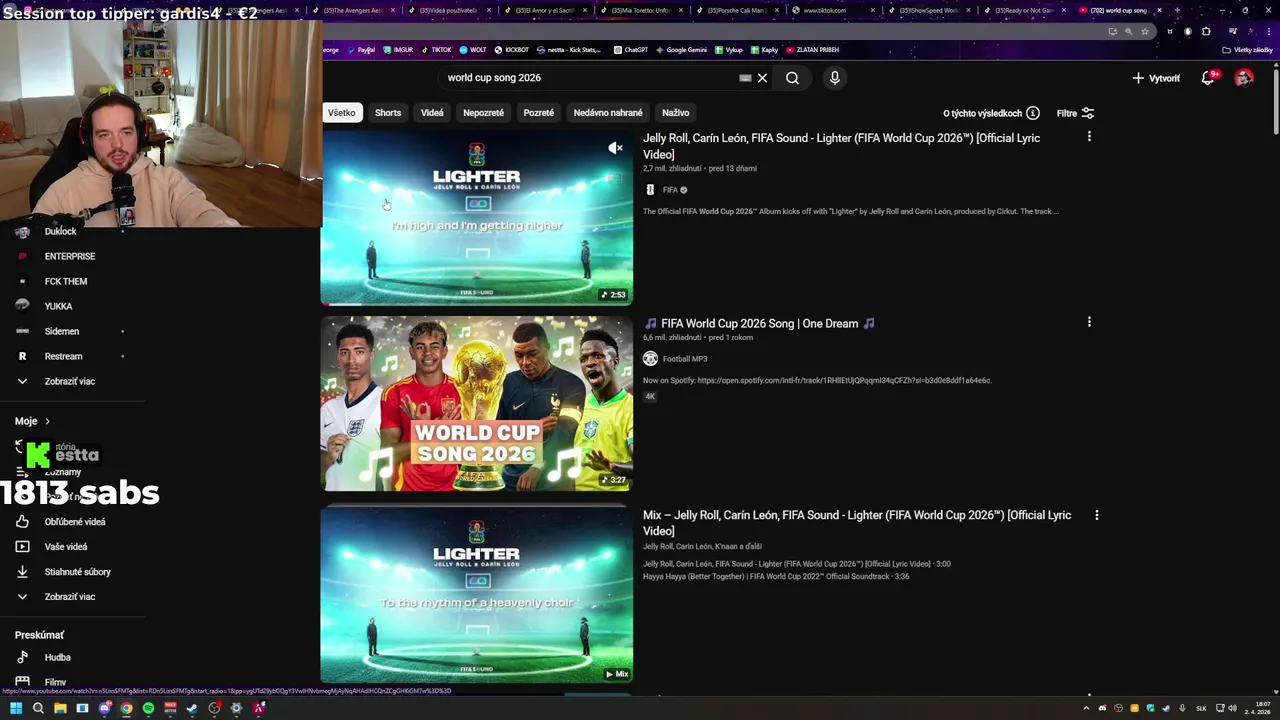This screenshot has height=720, width=1280.
Task: Open Obľúbené videá liked videos
Action: click(x=75, y=522)
